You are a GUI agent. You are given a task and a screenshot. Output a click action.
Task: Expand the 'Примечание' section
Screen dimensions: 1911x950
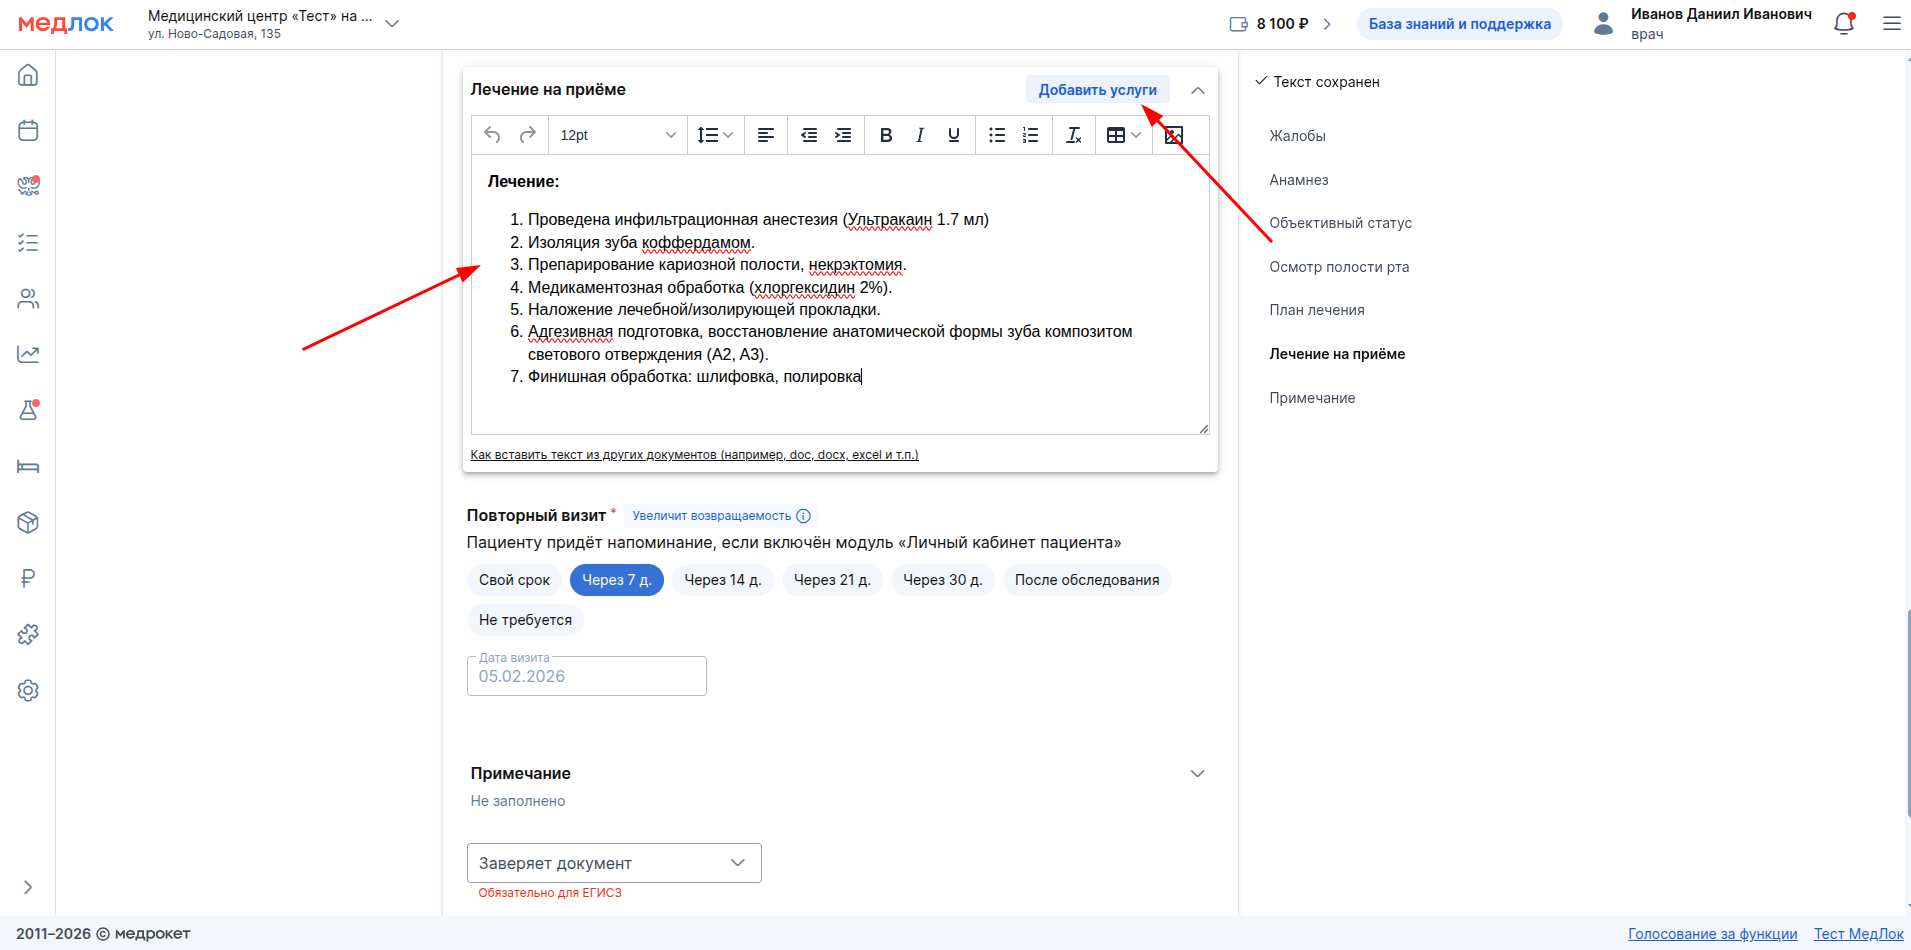point(1197,774)
